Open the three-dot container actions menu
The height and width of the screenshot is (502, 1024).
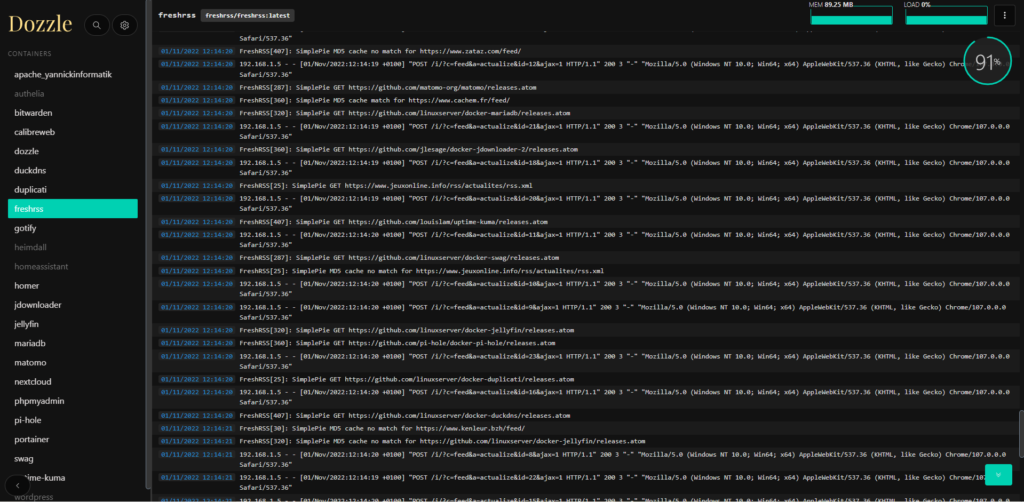(1004, 16)
